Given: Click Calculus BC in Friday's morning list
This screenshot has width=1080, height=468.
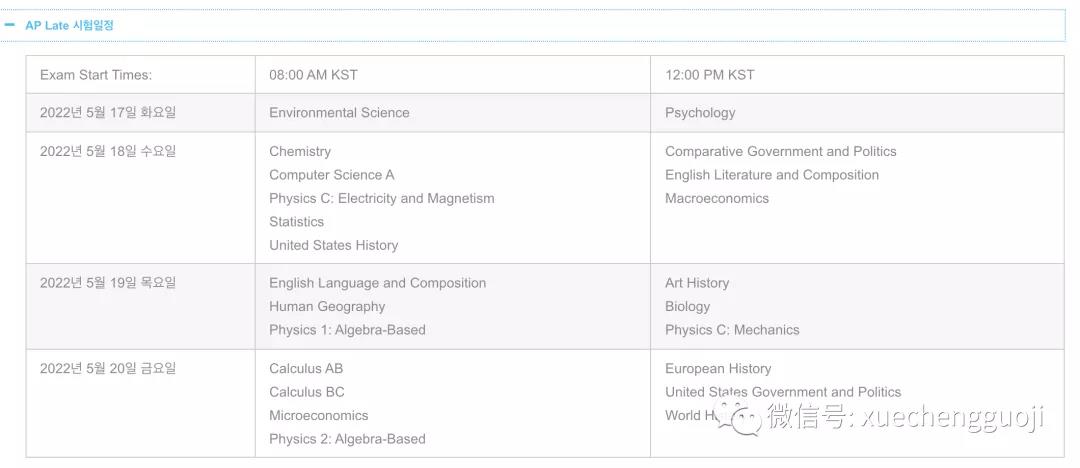Looking at the screenshot, I should pos(307,391).
